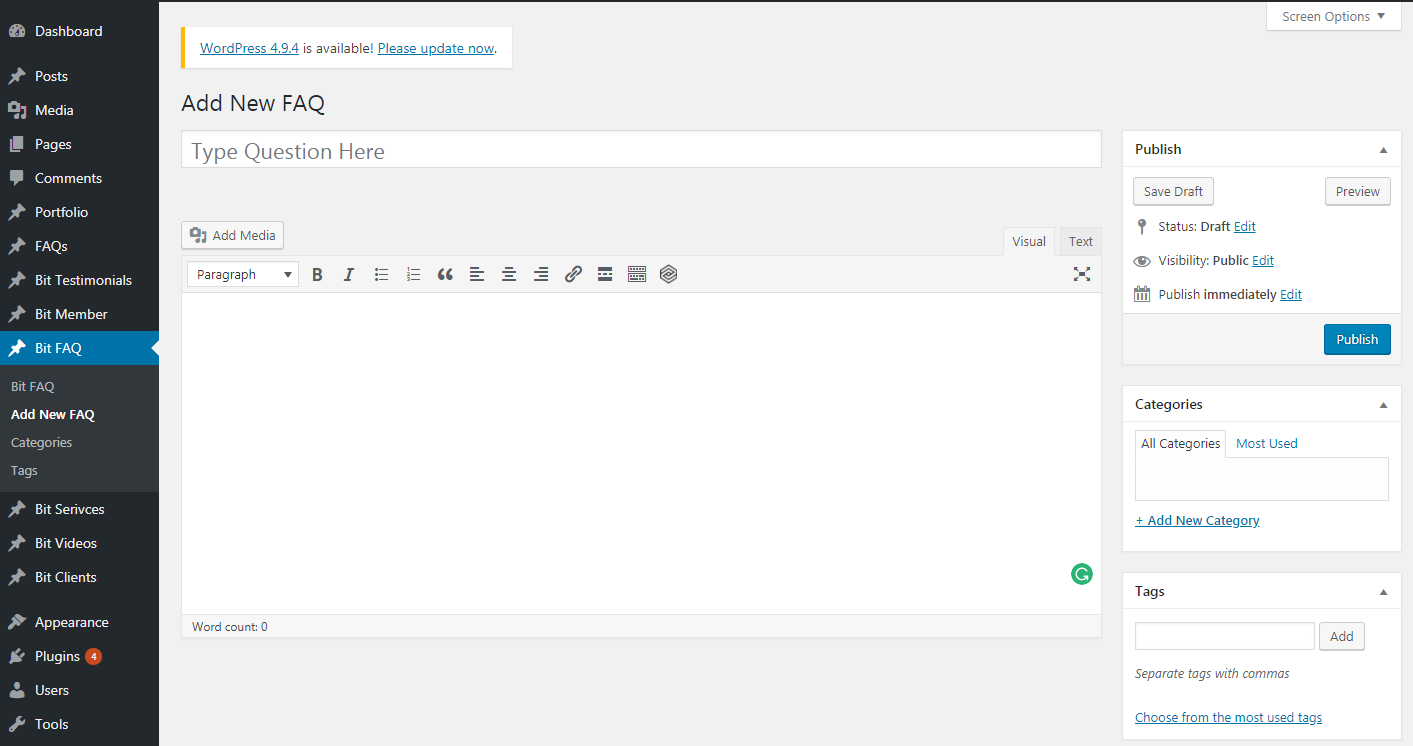
Task: Apply blockquote formatting
Action: [445, 274]
